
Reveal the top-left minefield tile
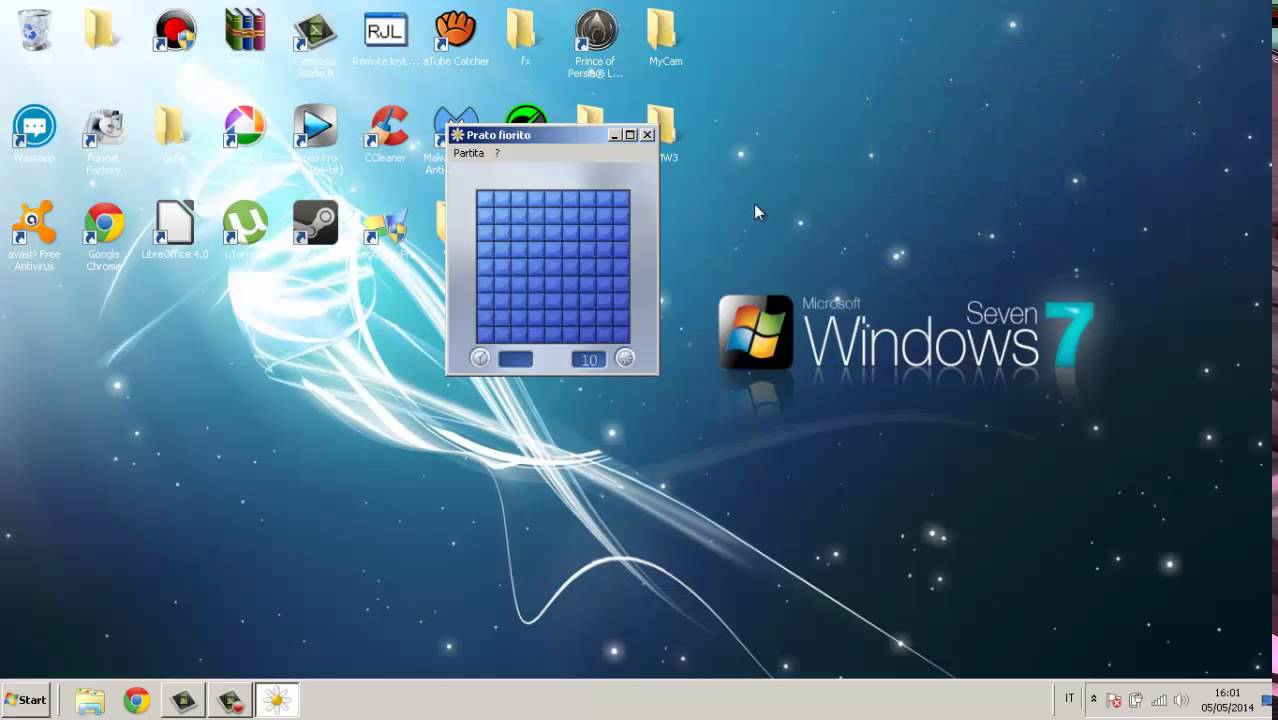coord(486,200)
